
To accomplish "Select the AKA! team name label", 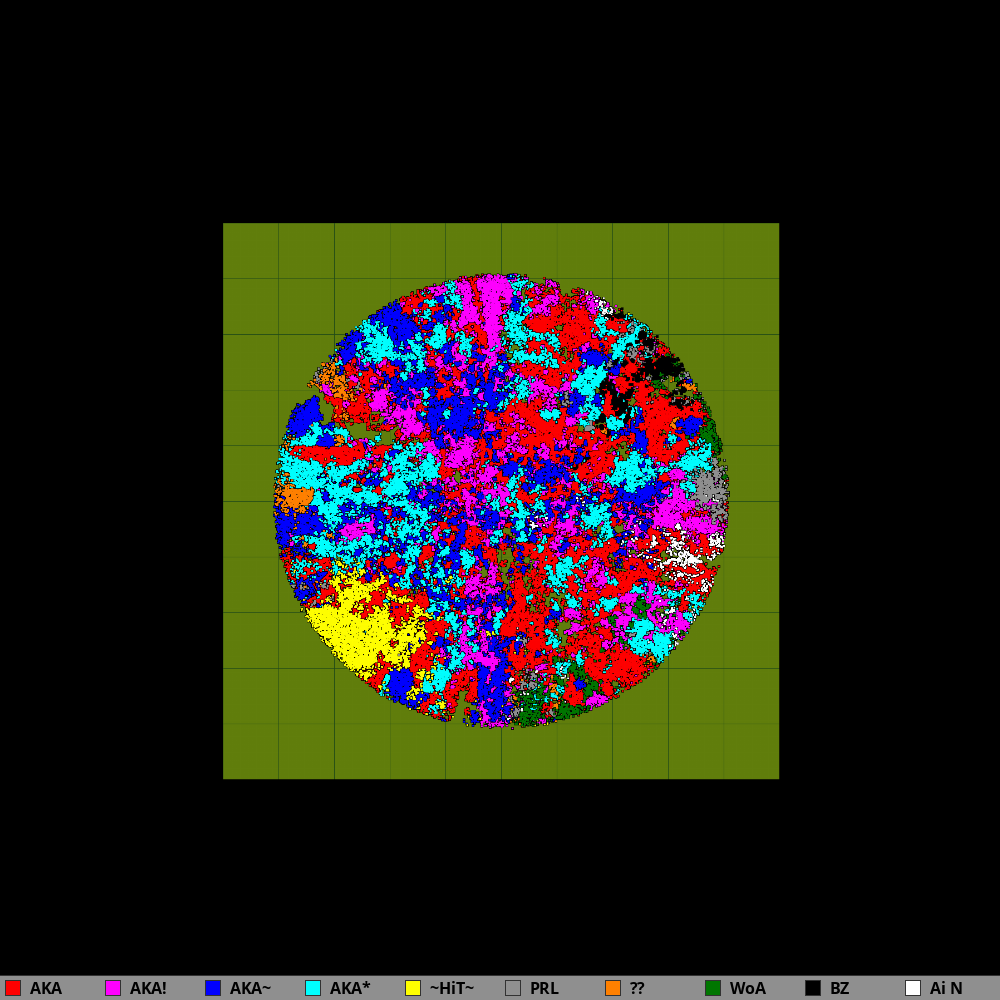I will tap(148, 988).
